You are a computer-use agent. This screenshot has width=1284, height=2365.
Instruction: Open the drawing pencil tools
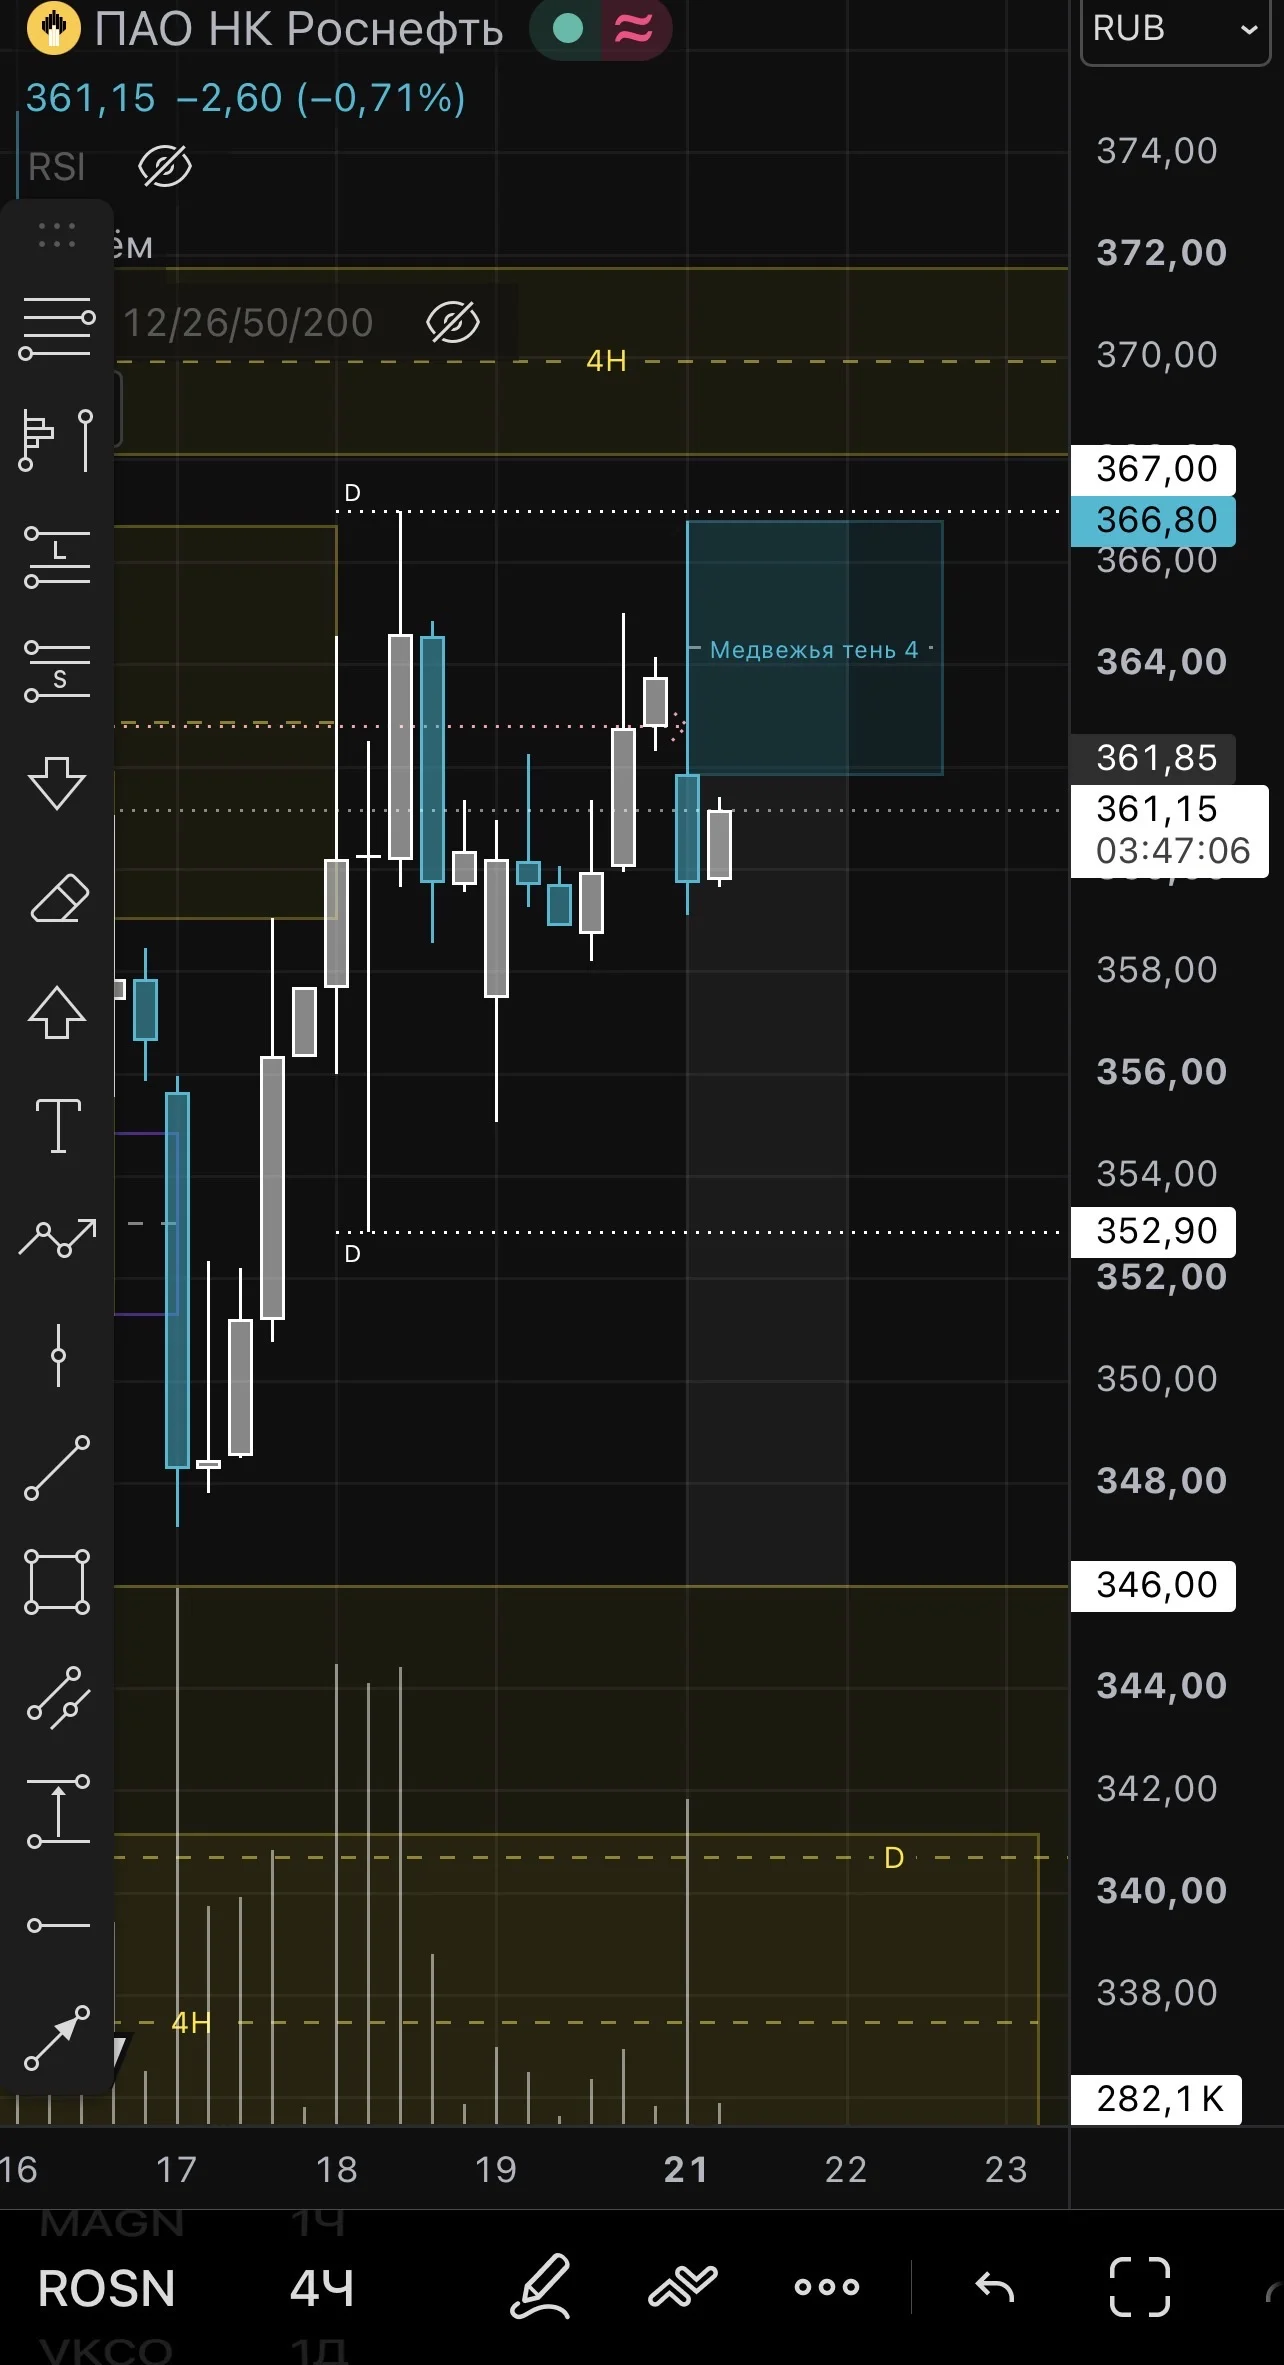(x=541, y=2286)
